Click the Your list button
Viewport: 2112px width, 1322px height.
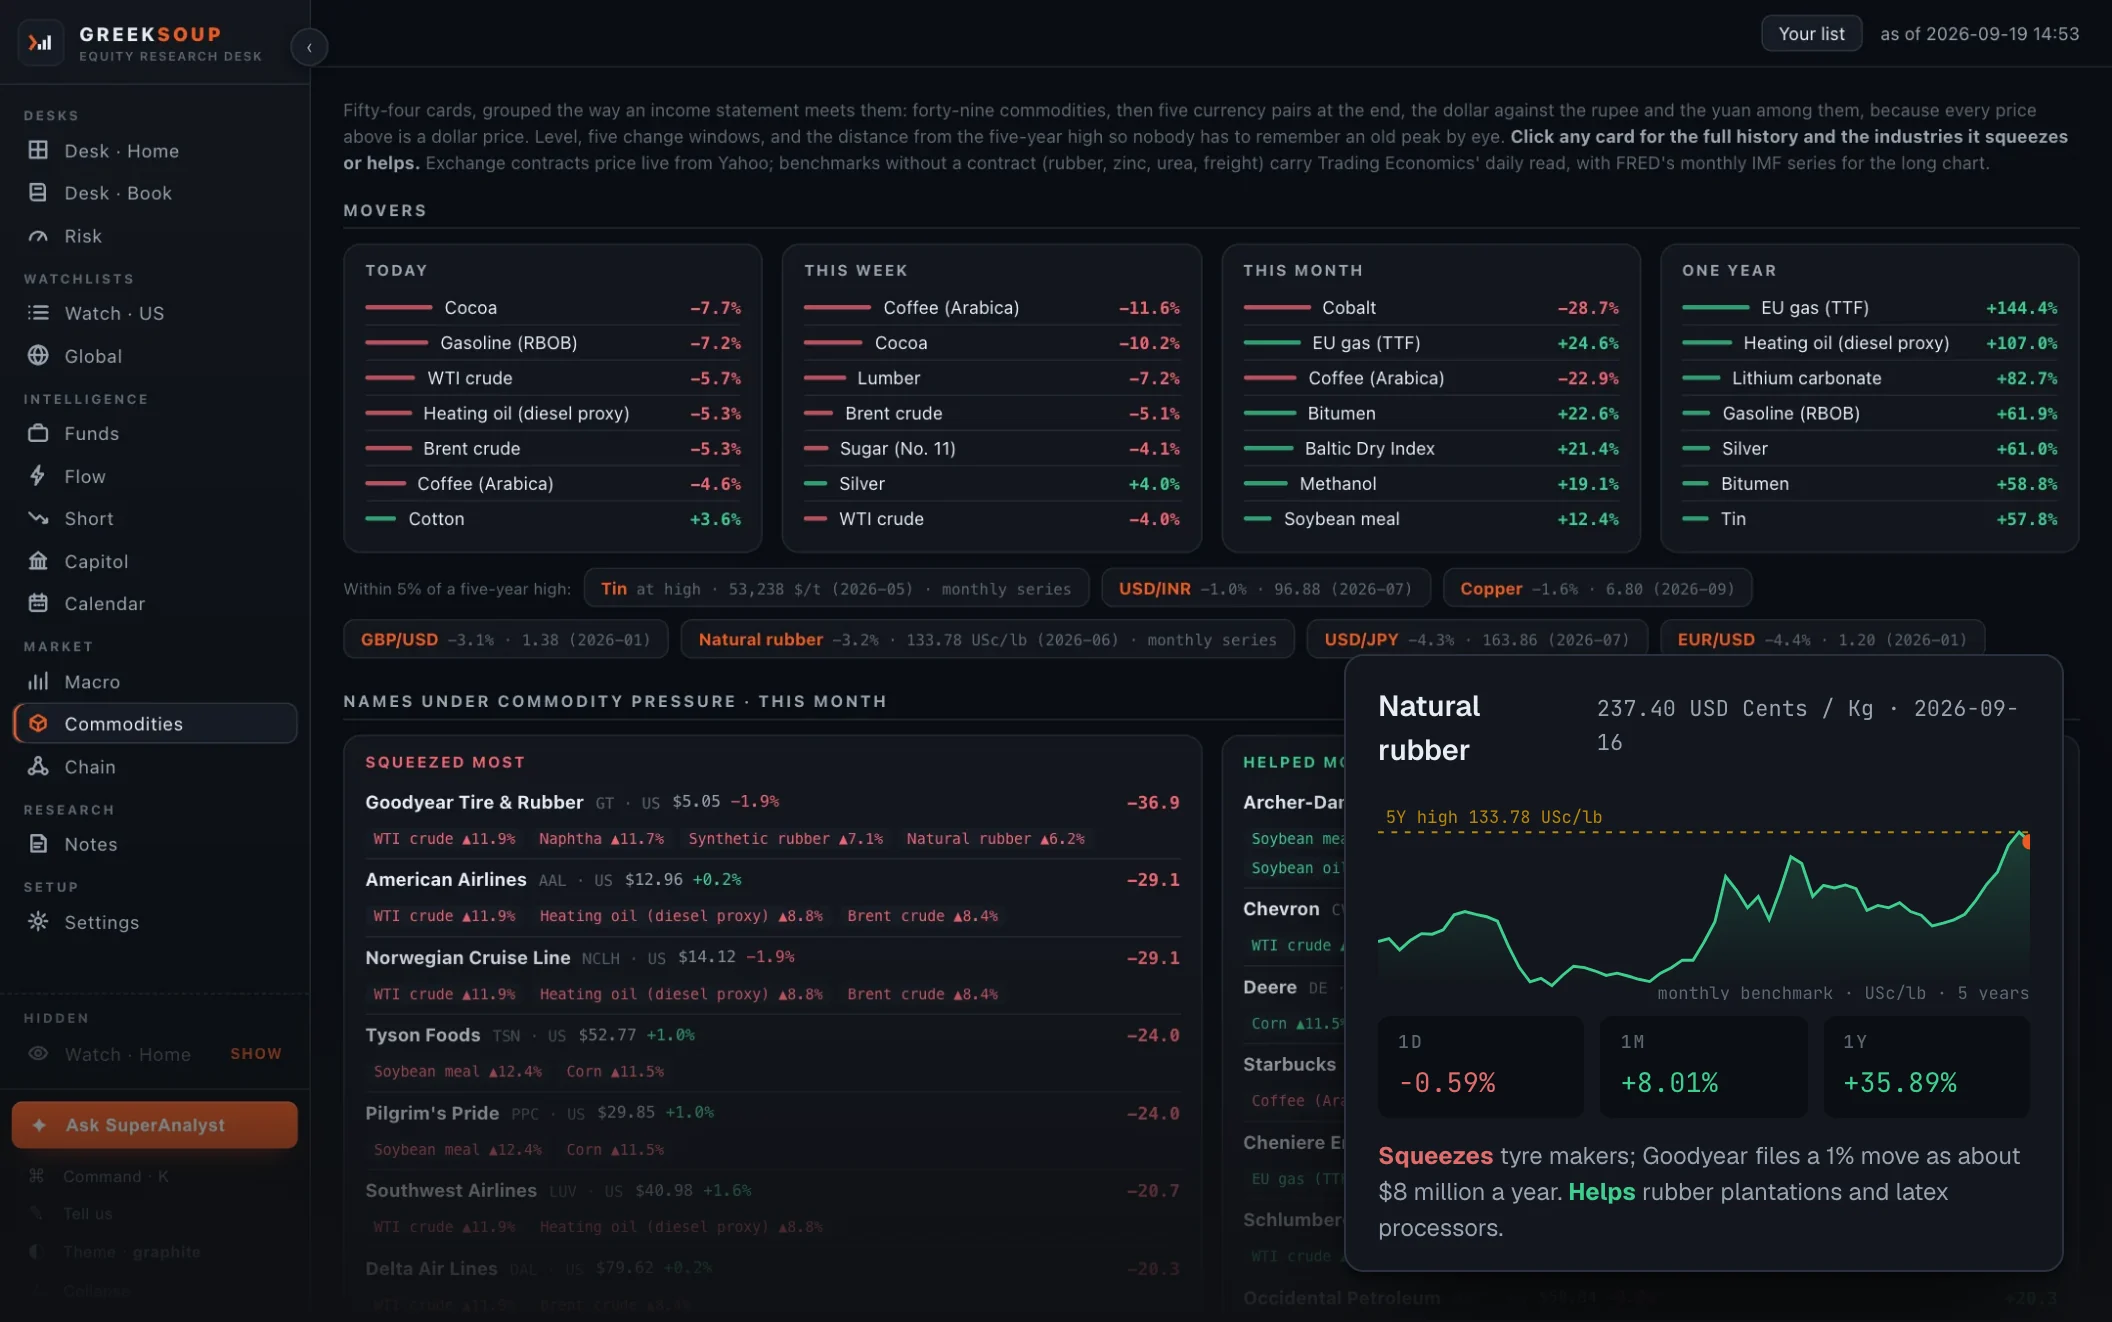(1811, 34)
